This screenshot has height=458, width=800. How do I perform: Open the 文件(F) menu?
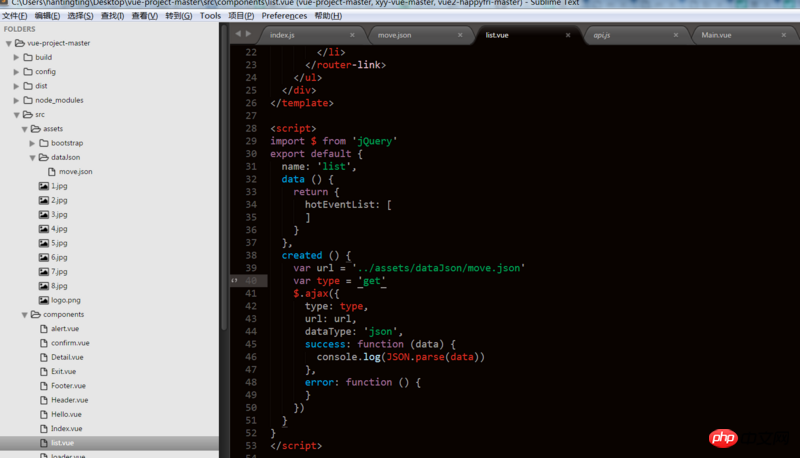click(x=15, y=16)
